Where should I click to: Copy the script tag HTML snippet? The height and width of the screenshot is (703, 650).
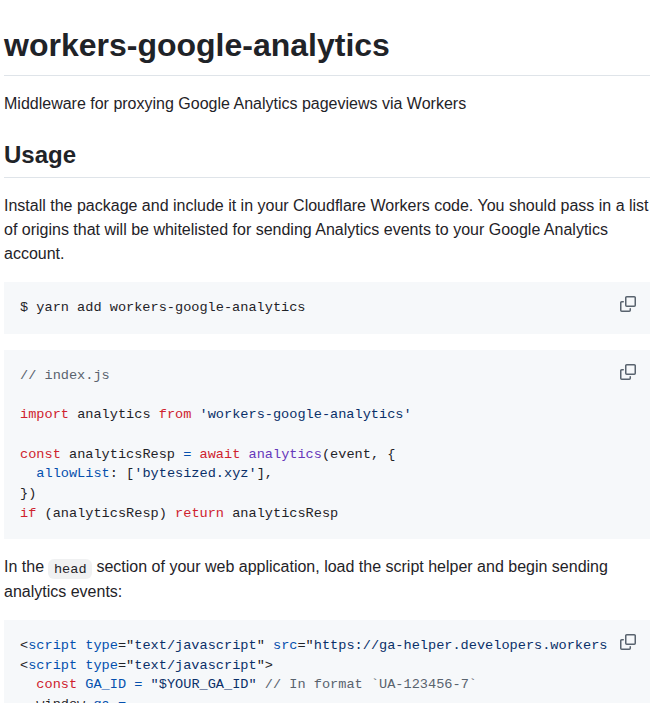click(x=628, y=642)
